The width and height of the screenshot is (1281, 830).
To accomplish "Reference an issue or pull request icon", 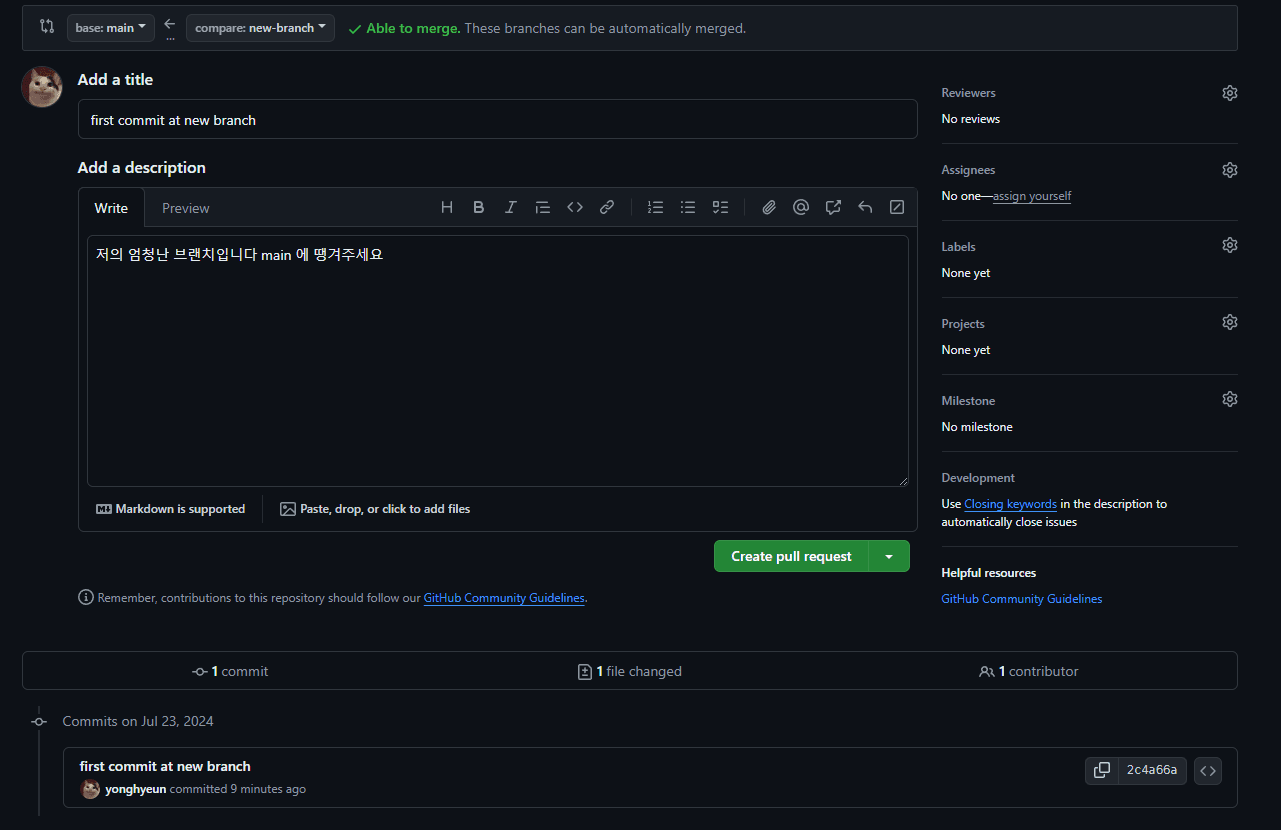I will [x=833, y=207].
